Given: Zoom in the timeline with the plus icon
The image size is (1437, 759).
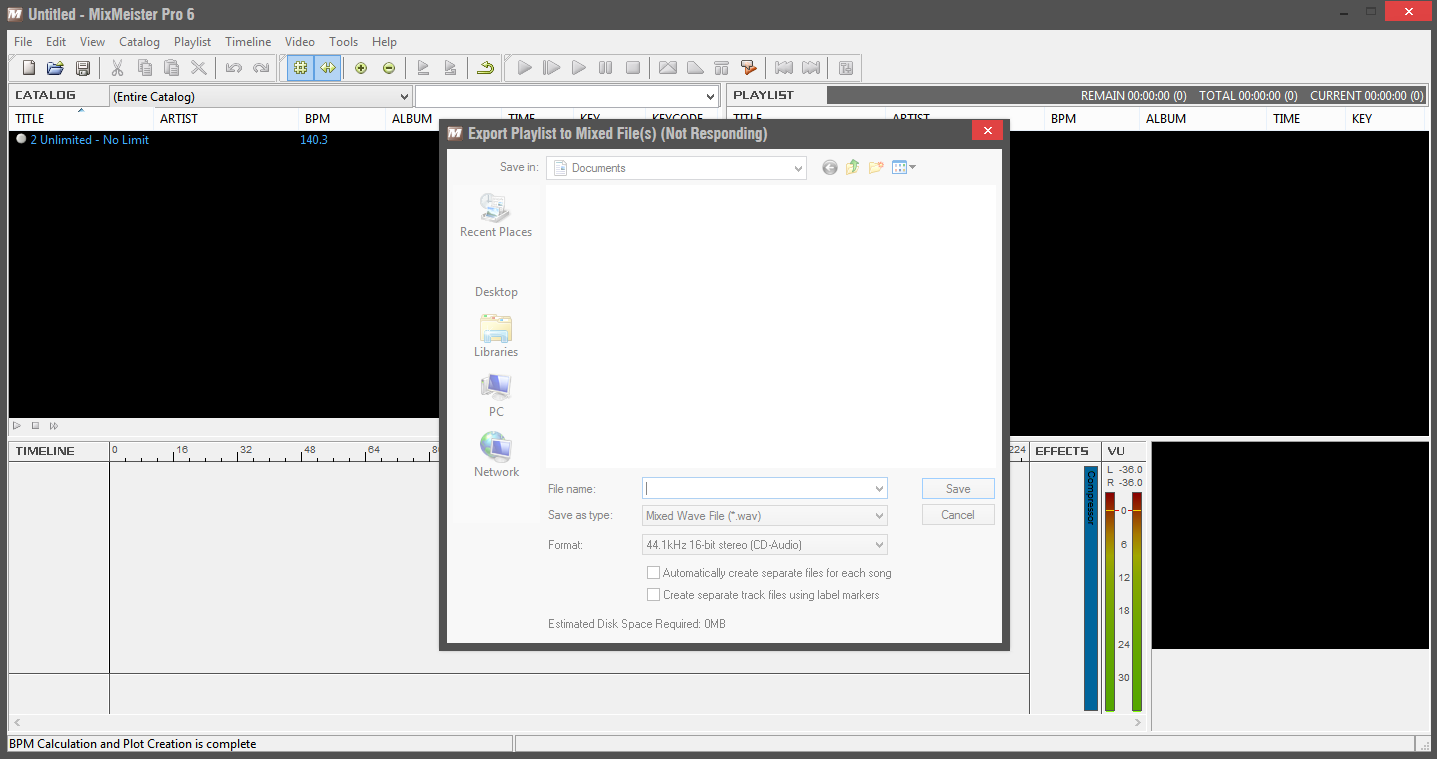Looking at the screenshot, I should click(361, 68).
